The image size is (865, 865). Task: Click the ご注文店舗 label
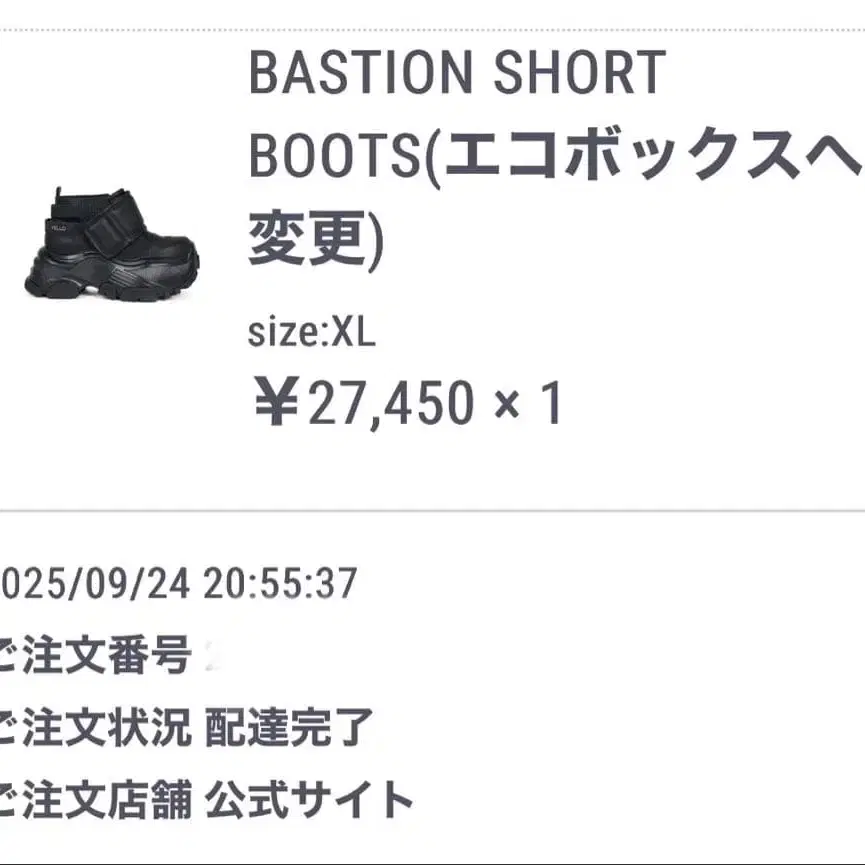pos(94,799)
